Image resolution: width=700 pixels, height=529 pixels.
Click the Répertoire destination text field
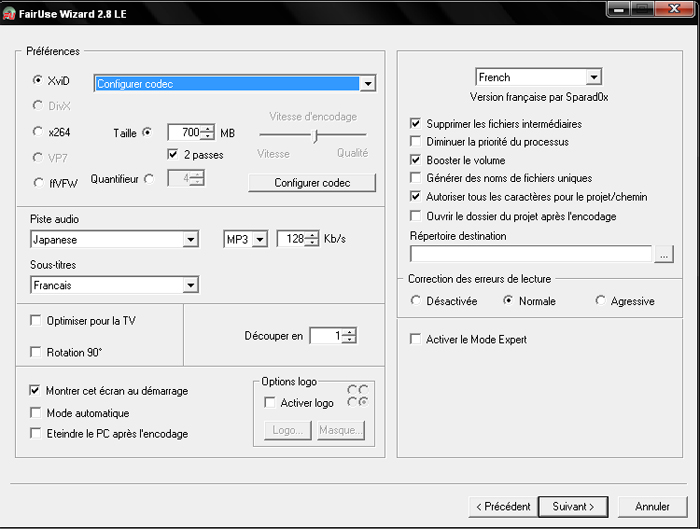click(531, 254)
